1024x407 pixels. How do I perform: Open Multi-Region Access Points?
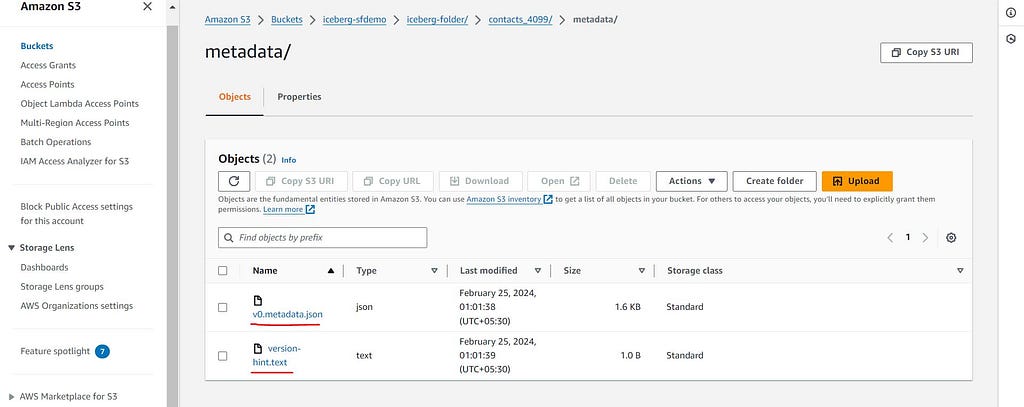coord(74,123)
